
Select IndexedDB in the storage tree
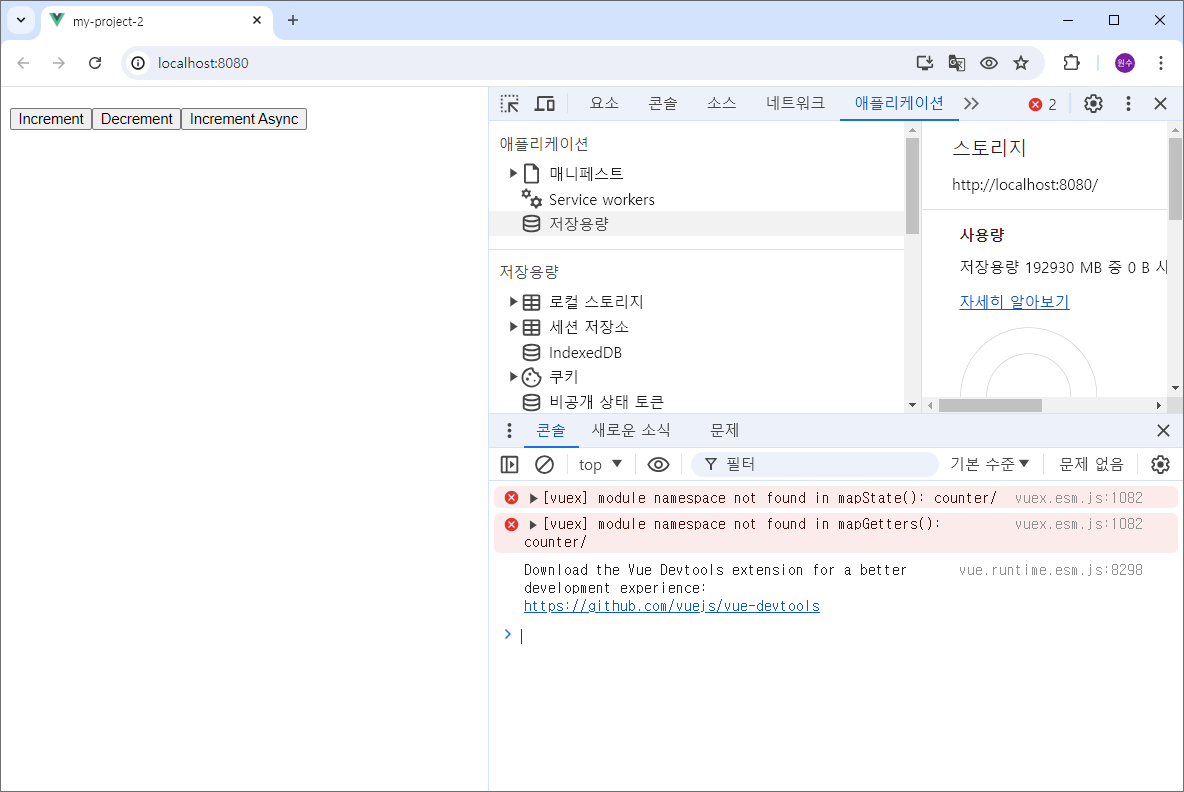(x=584, y=353)
